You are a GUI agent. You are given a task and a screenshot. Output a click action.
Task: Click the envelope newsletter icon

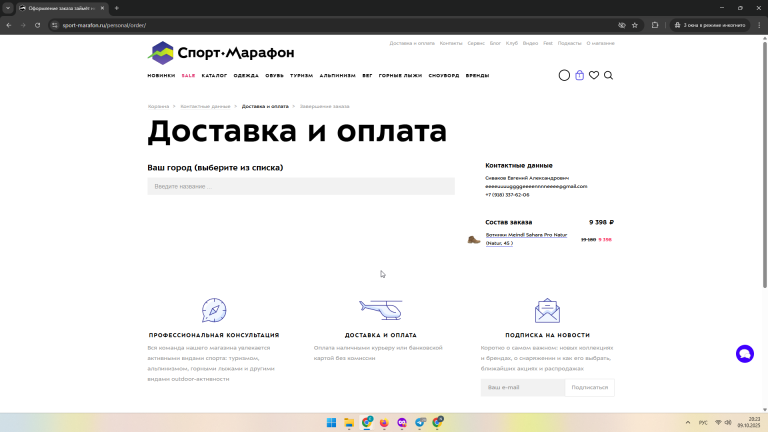point(547,311)
